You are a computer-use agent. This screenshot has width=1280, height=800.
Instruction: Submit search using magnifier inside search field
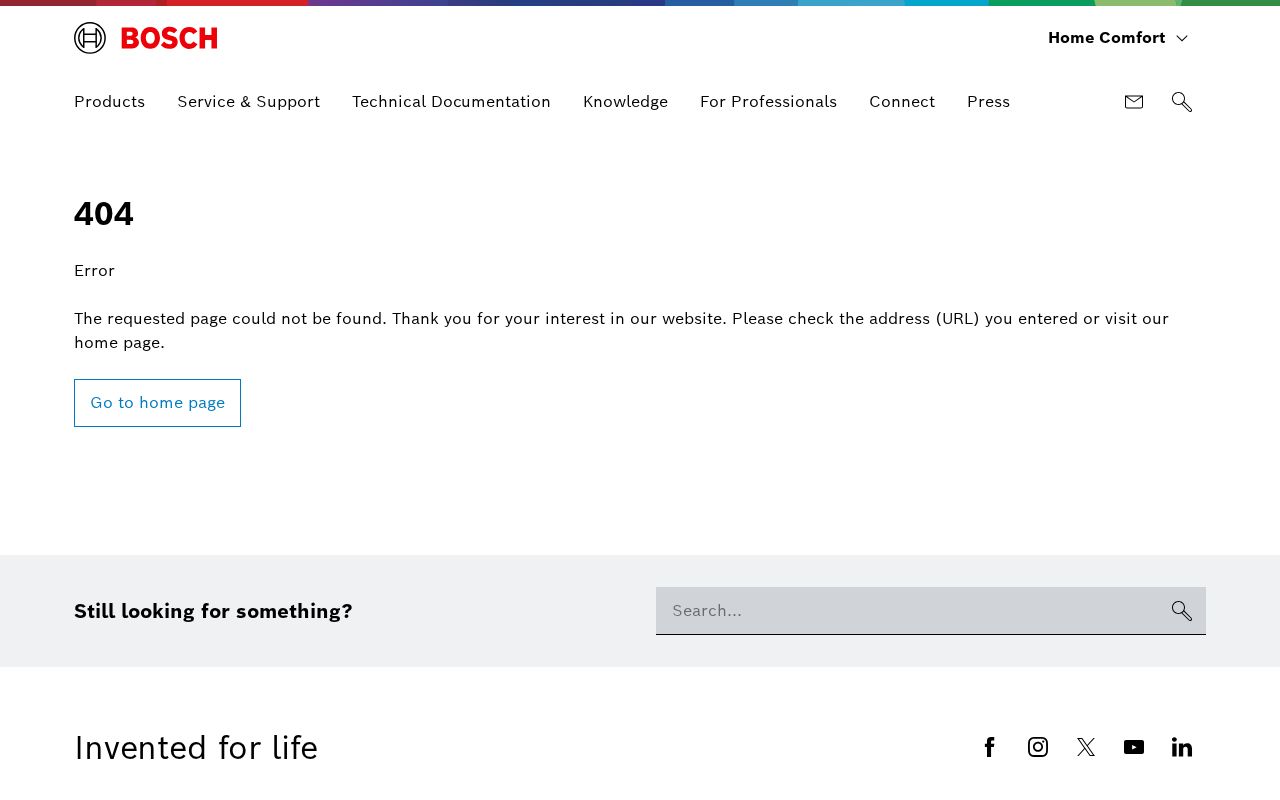pyautogui.click(x=1182, y=611)
